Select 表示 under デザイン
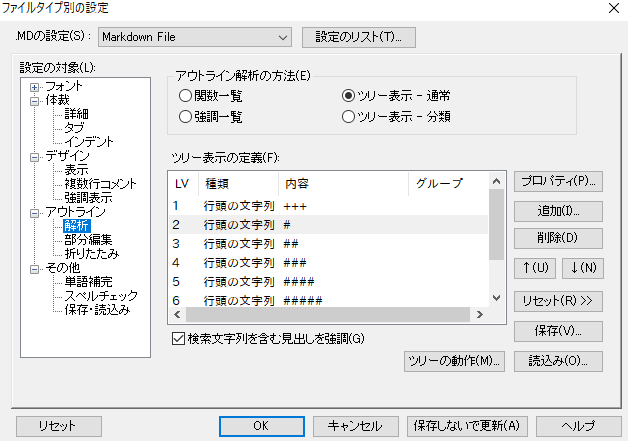 tap(76, 170)
